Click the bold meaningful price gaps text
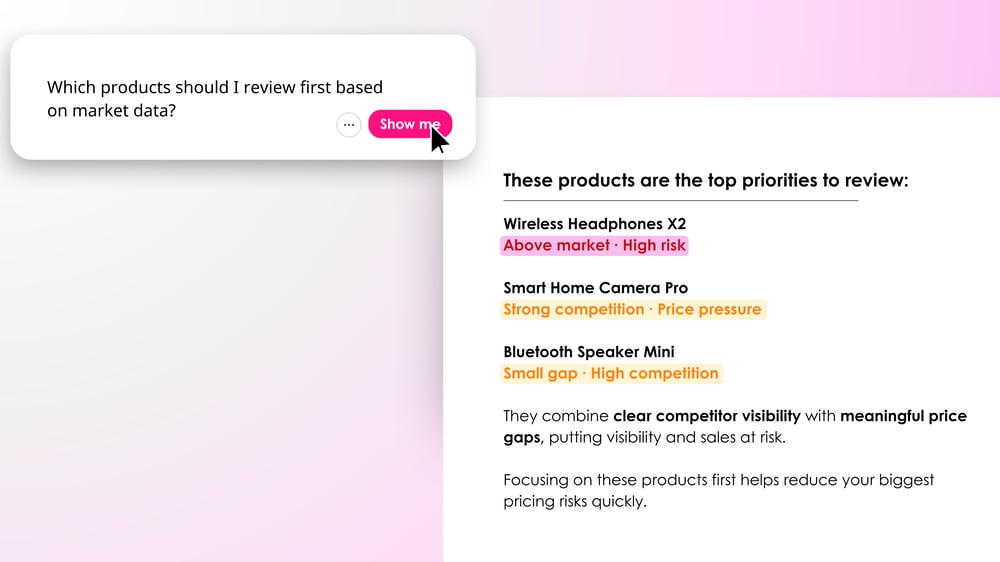Viewport: 1000px width, 562px height. 903,416
